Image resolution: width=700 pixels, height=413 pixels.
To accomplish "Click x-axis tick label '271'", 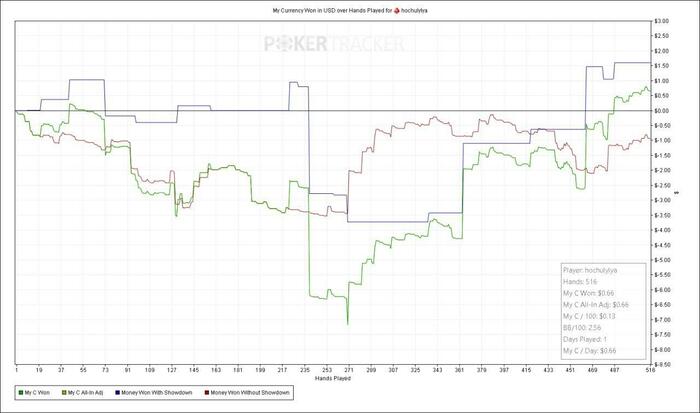I will point(349,370).
